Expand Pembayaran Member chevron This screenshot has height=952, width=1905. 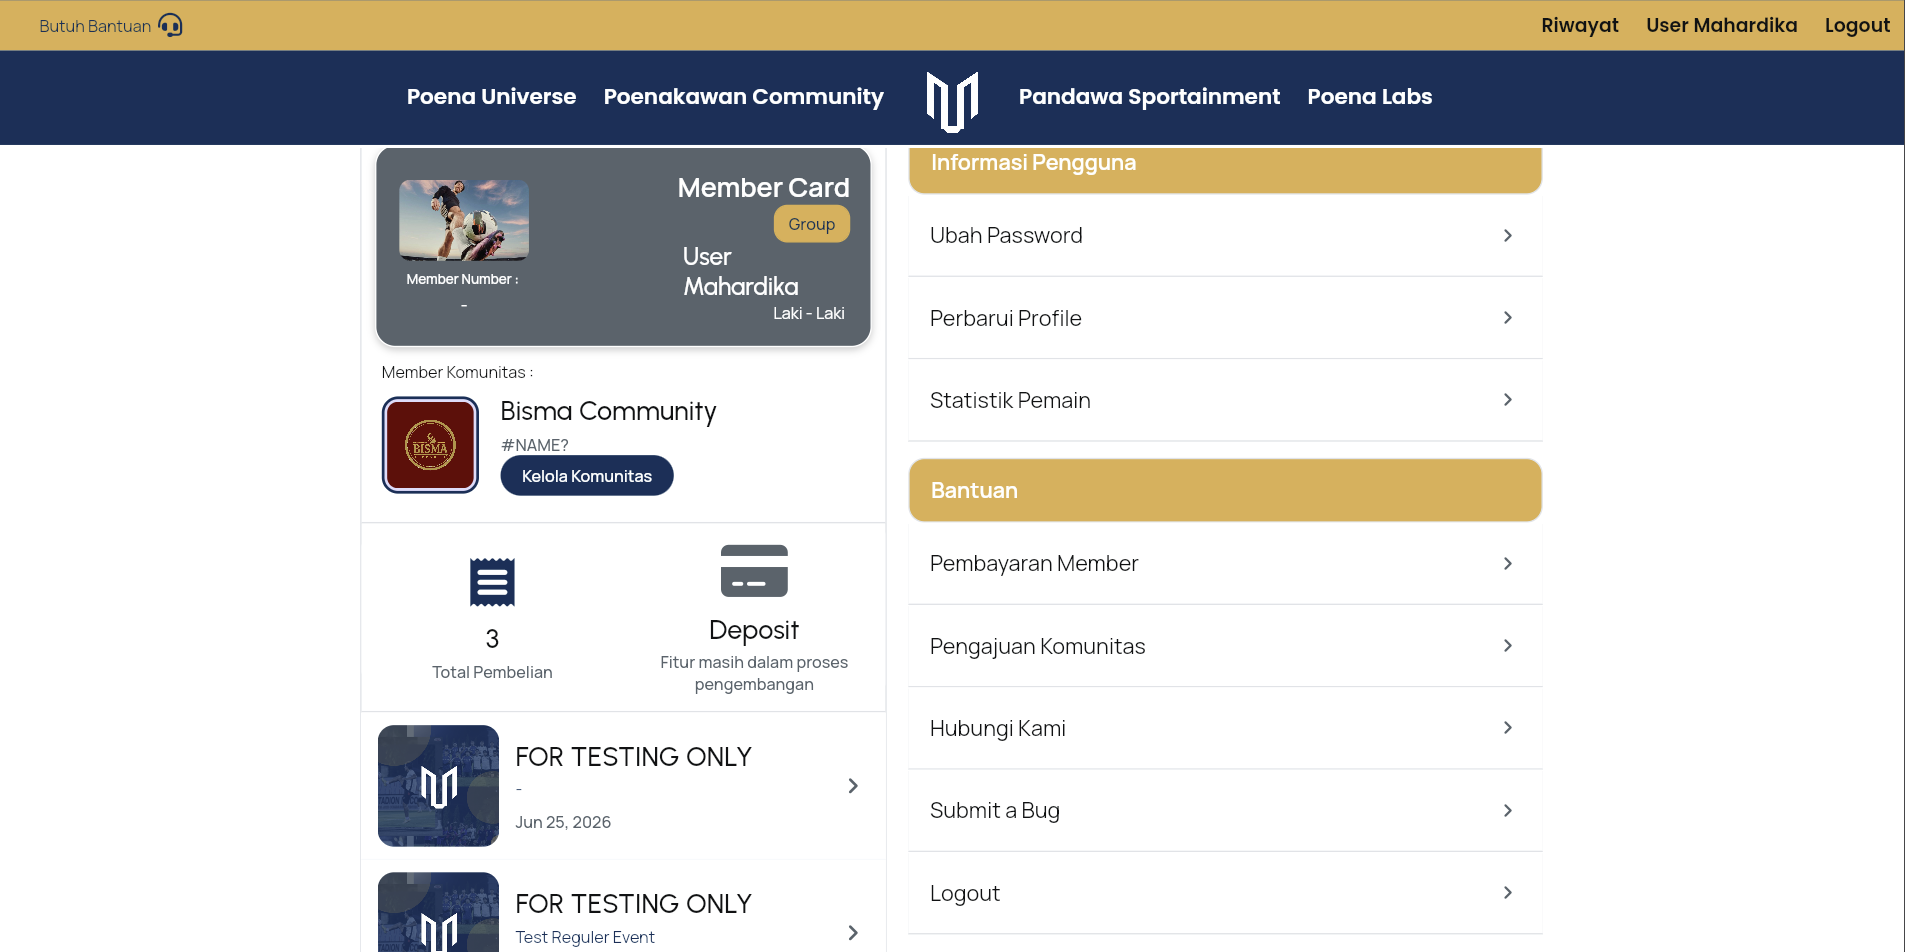pyautogui.click(x=1508, y=564)
